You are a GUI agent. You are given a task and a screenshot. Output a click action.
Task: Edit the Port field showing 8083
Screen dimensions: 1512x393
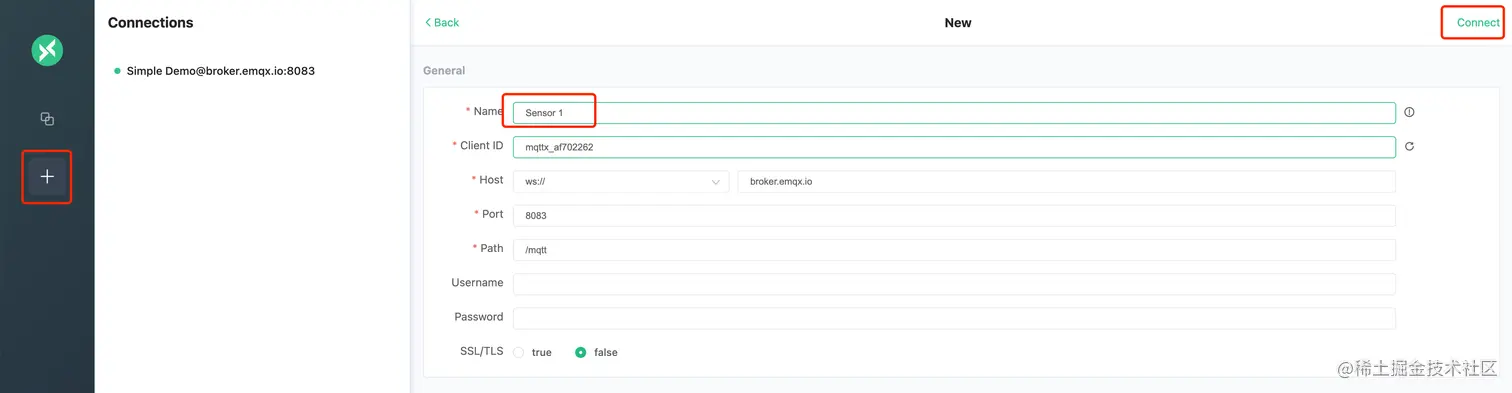tap(954, 215)
